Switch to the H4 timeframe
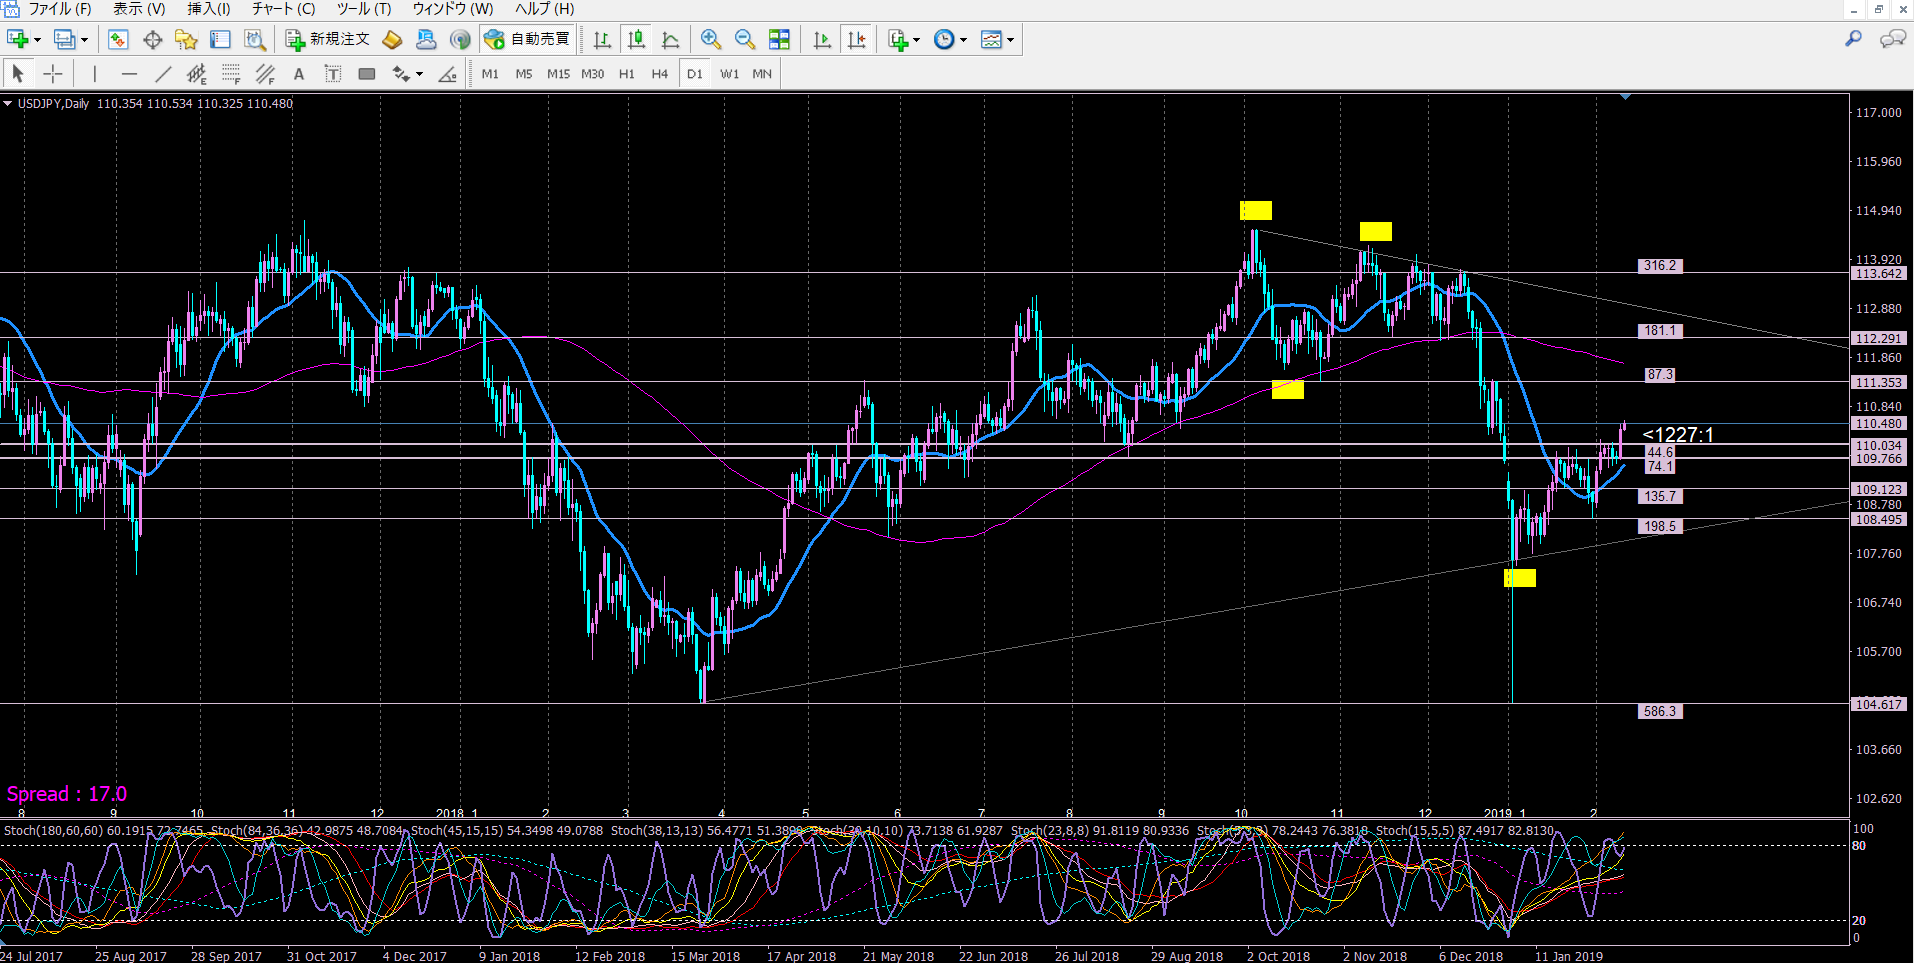The height and width of the screenshot is (963, 1914). (660, 73)
